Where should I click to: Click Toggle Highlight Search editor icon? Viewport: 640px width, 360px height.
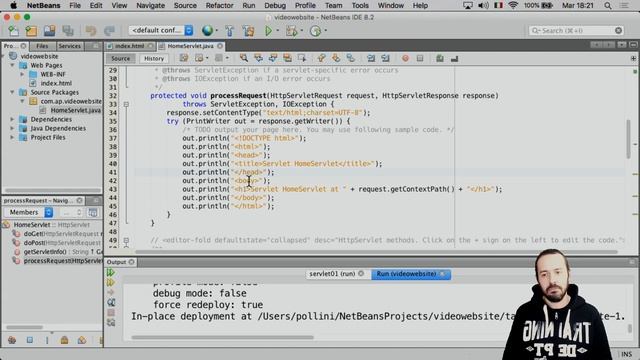click(287, 58)
